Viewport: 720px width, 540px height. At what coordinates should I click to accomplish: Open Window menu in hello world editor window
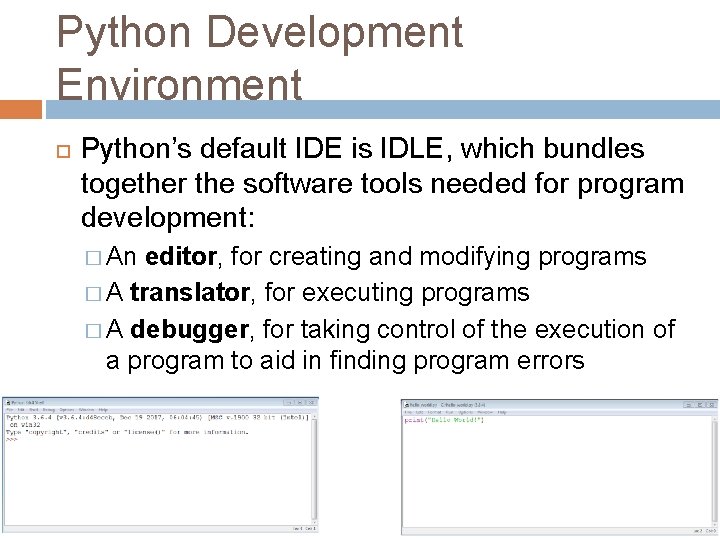(x=485, y=412)
